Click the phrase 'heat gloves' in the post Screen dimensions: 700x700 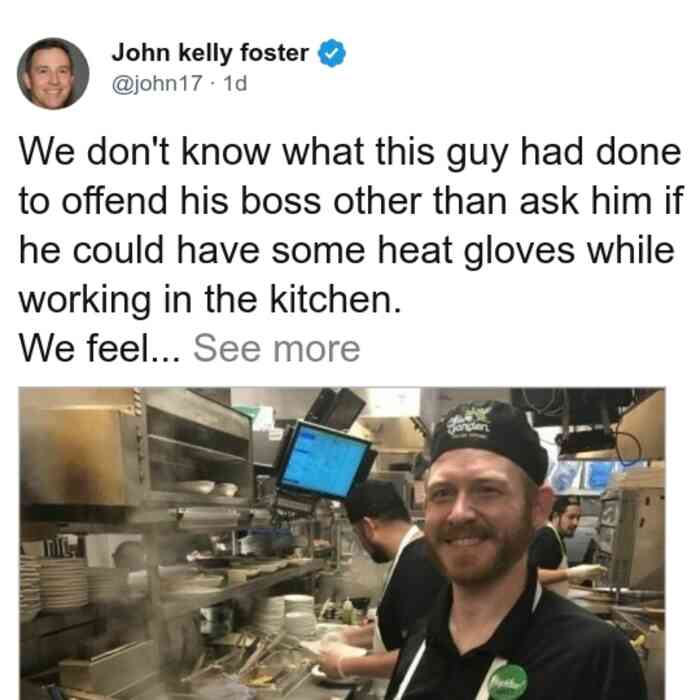point(476,250)
